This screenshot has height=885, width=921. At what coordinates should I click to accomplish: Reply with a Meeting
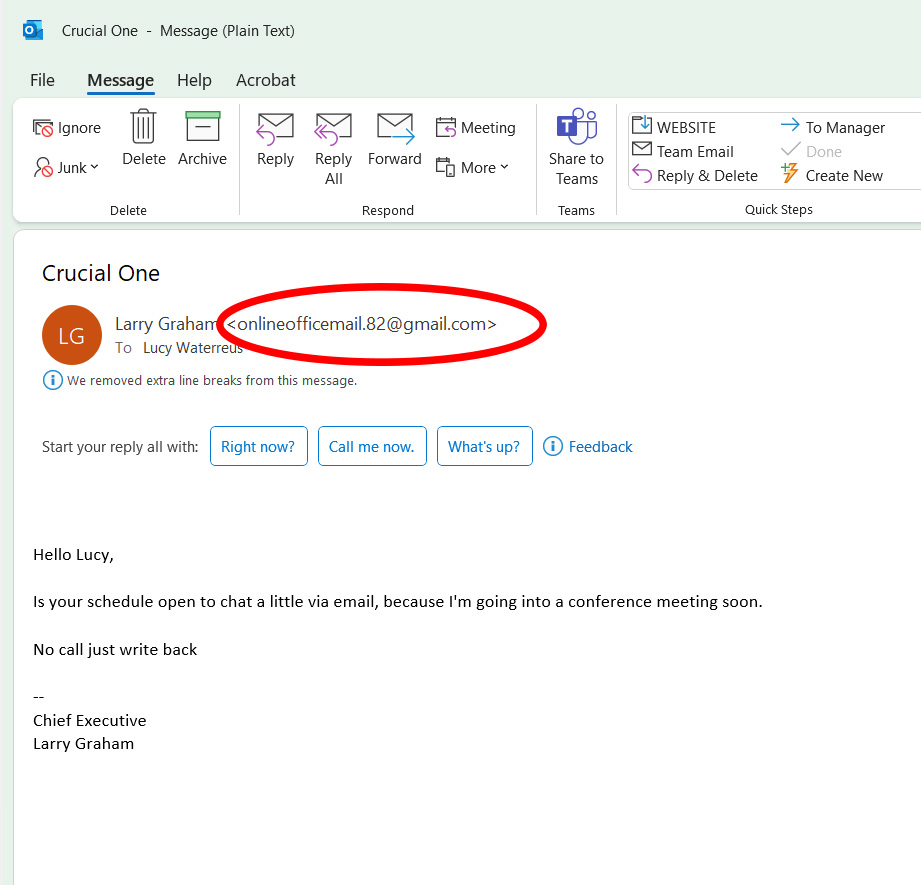(475, 127)
